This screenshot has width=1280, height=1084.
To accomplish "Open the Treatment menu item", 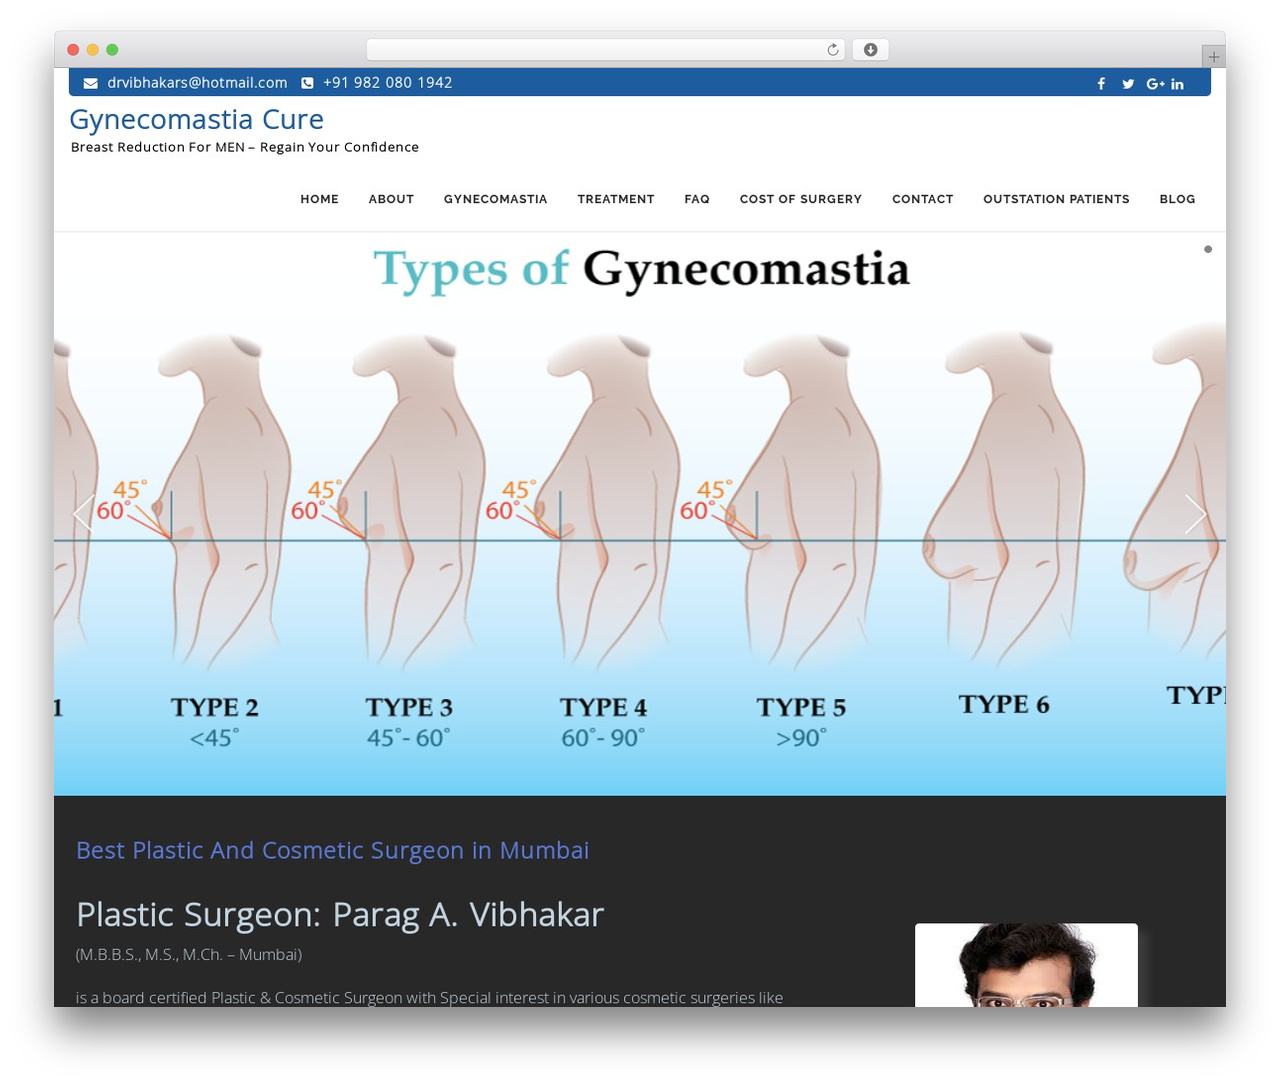I will click(x=616, y=199).
